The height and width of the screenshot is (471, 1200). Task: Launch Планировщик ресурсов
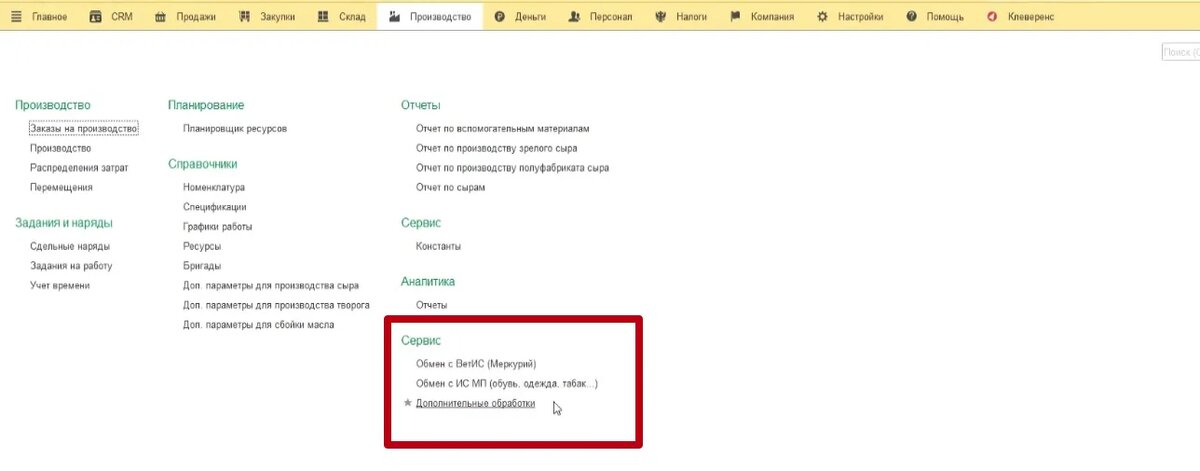[235, 128]
